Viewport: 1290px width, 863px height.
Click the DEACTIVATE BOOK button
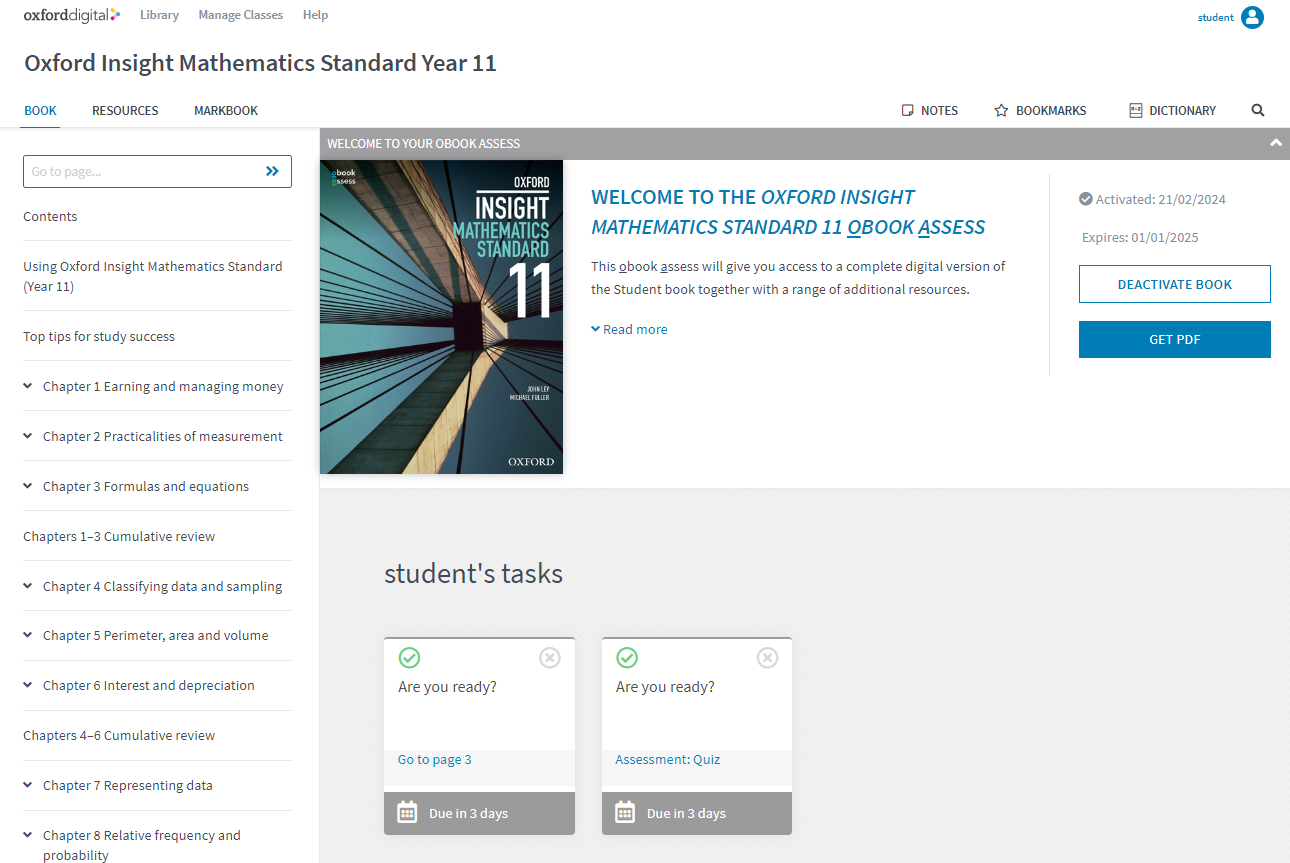pyautogui.click(x=1174, y=284)
